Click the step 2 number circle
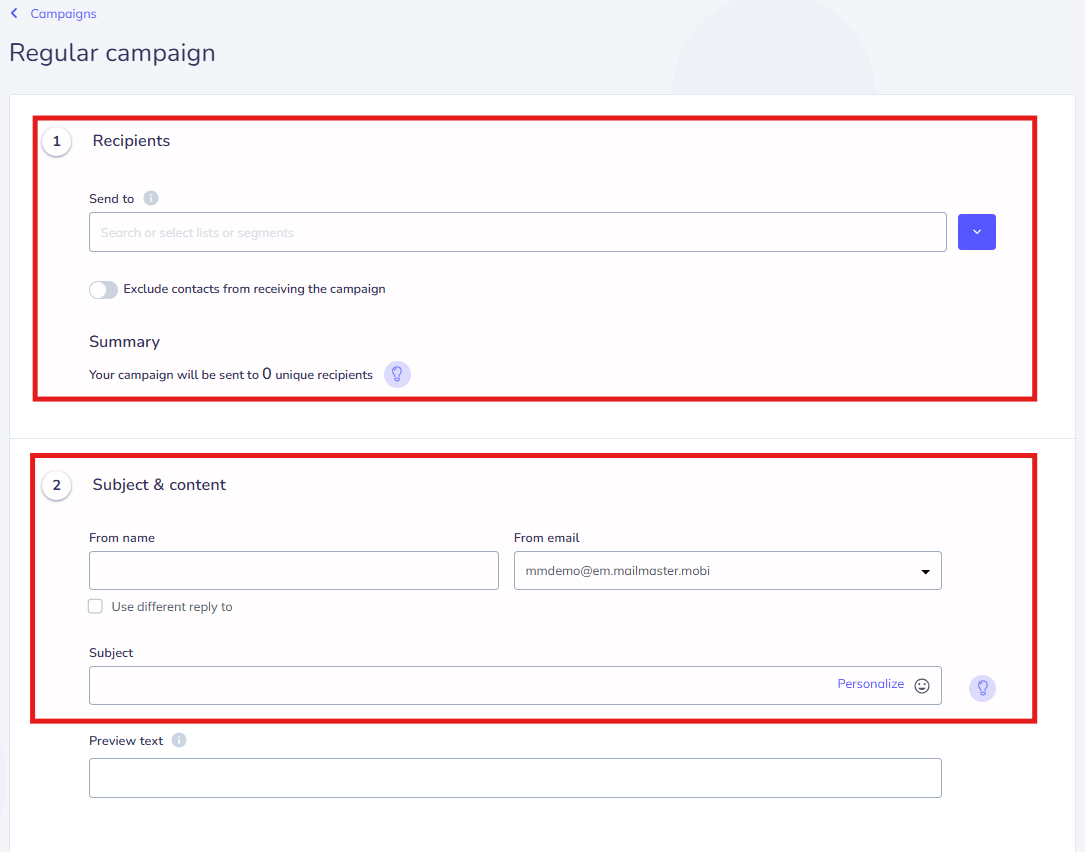The width and height of the screenshot is (1085, 852). pyautogui.click(x=56, y=486)
